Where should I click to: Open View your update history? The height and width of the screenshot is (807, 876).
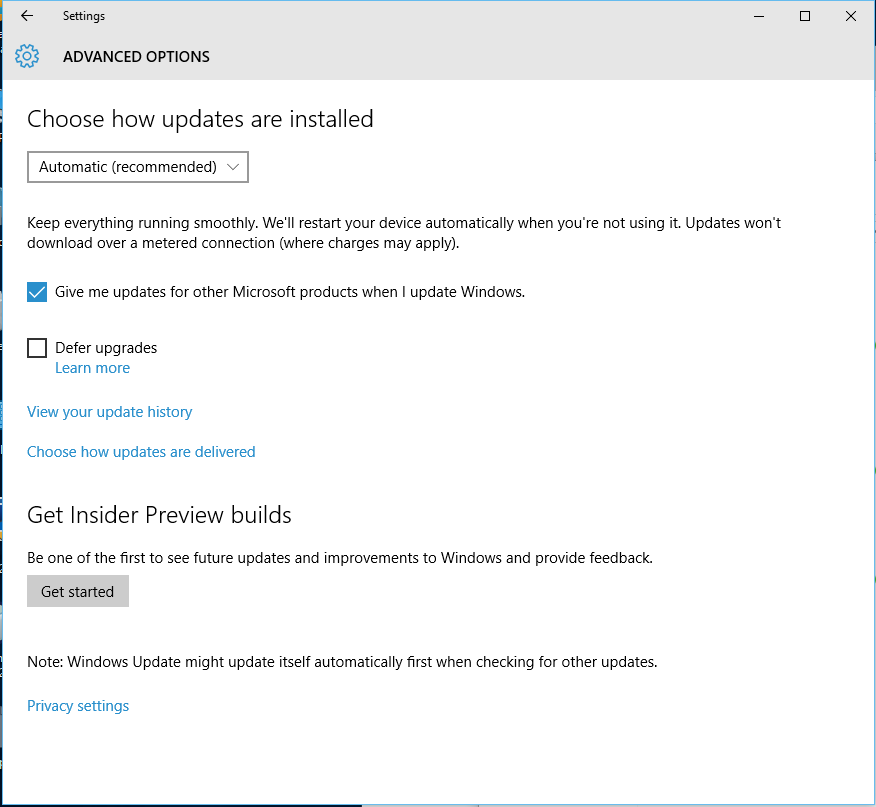pos(110,412)
